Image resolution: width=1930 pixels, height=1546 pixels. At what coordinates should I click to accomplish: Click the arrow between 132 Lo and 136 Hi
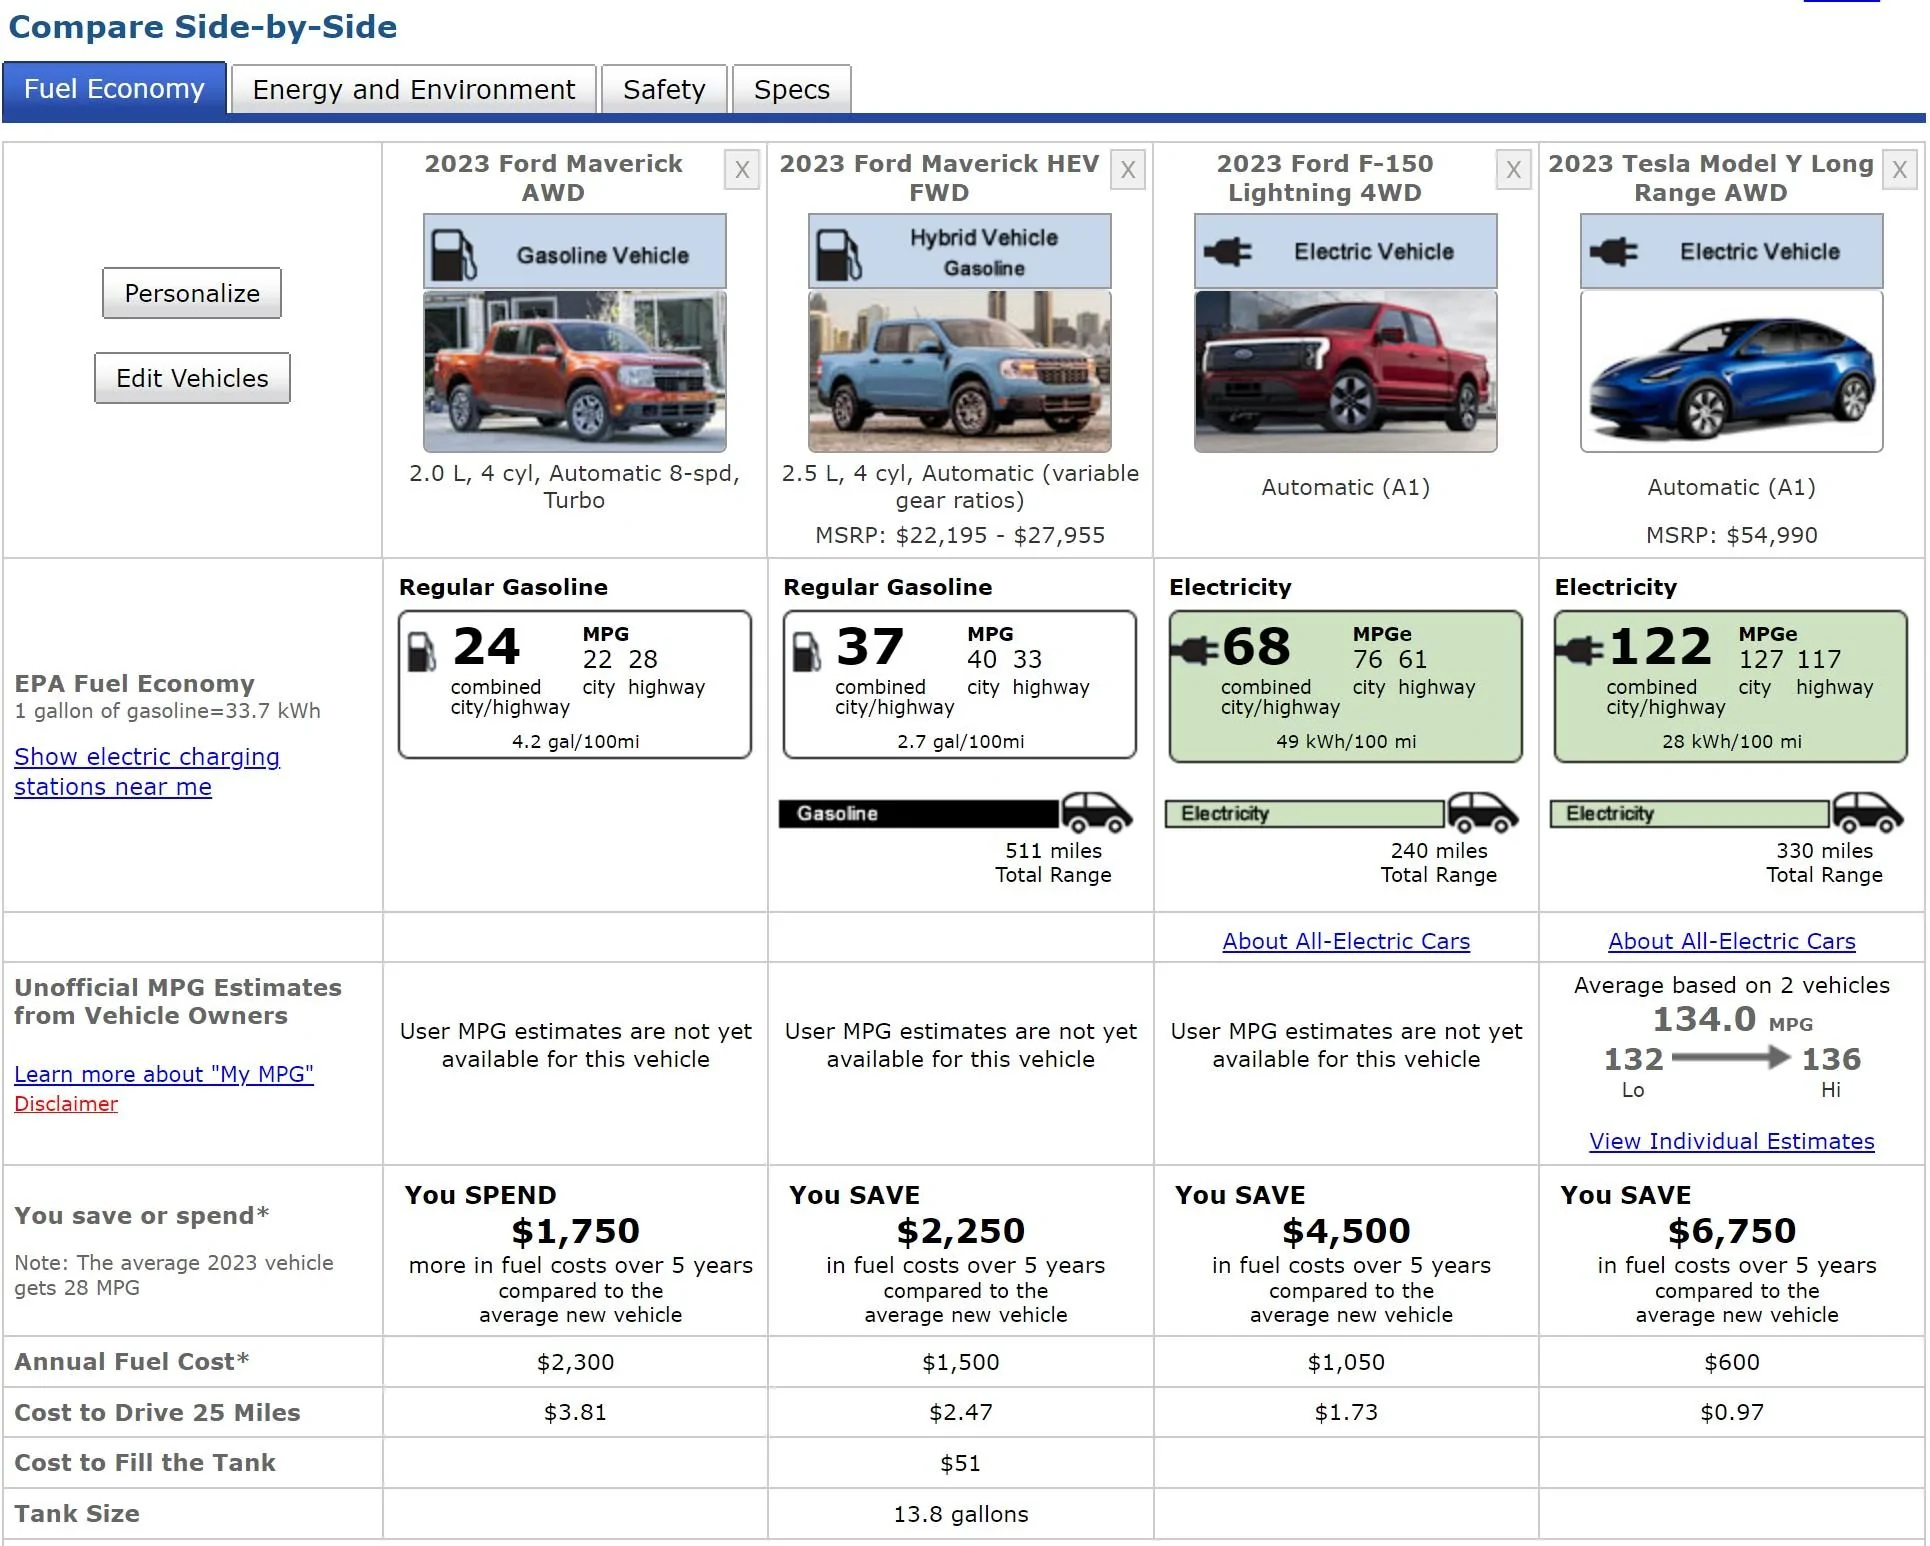[x=1731, y=1057]
